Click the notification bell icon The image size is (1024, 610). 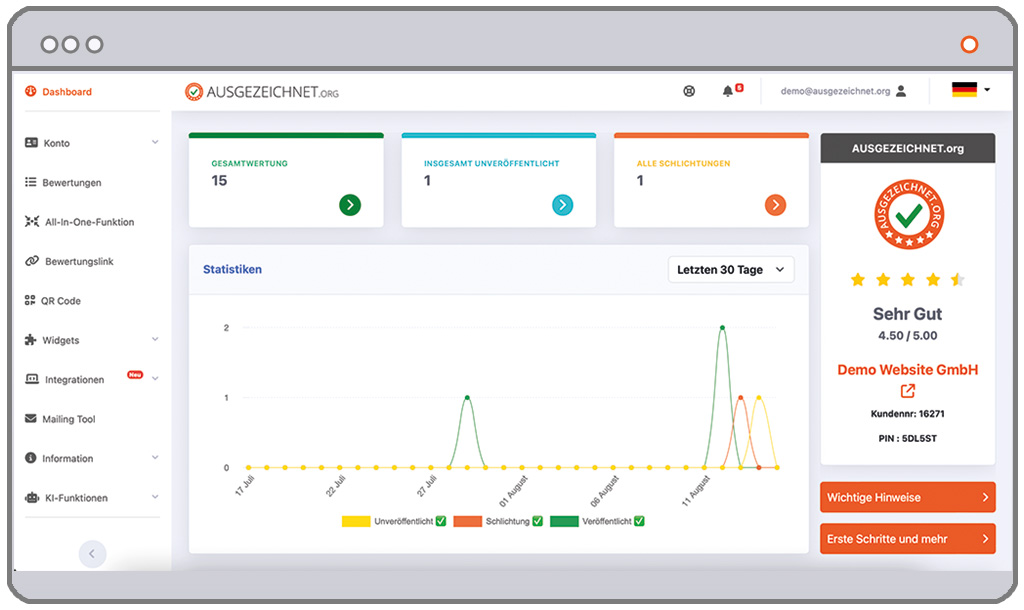pyautogui.click(x=727, y=91)
